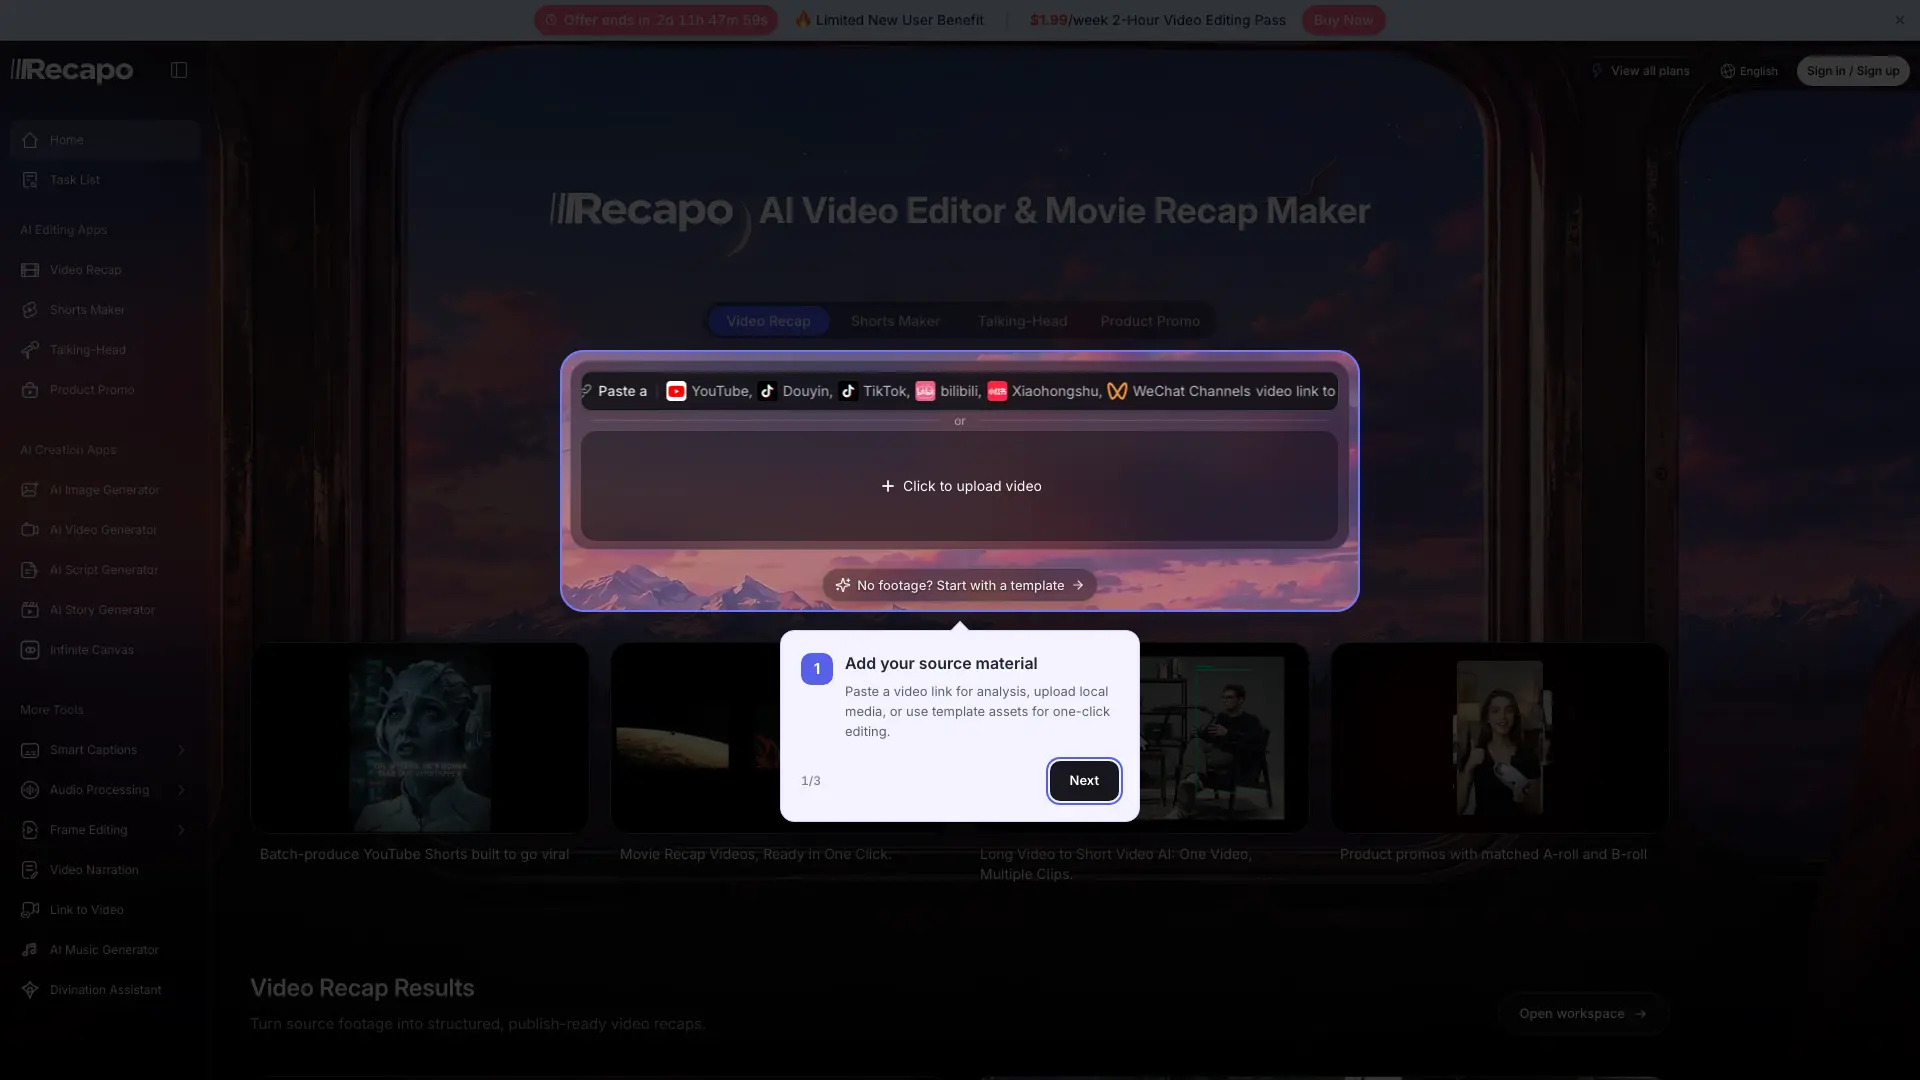Open Task List in the sidebar

click(105, 180)
